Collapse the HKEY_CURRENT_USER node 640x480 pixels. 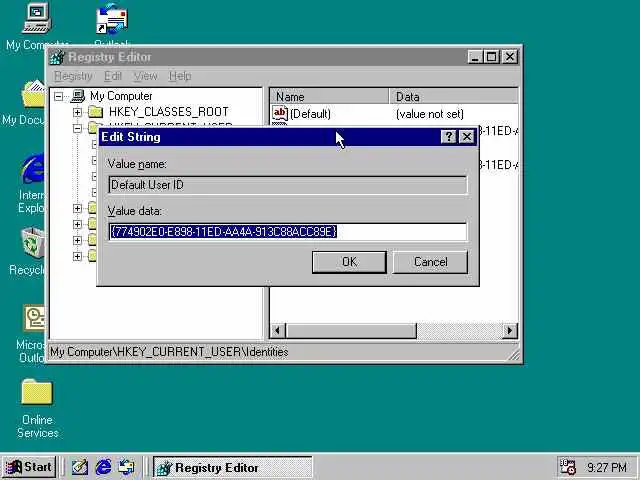tap(77, 129)
